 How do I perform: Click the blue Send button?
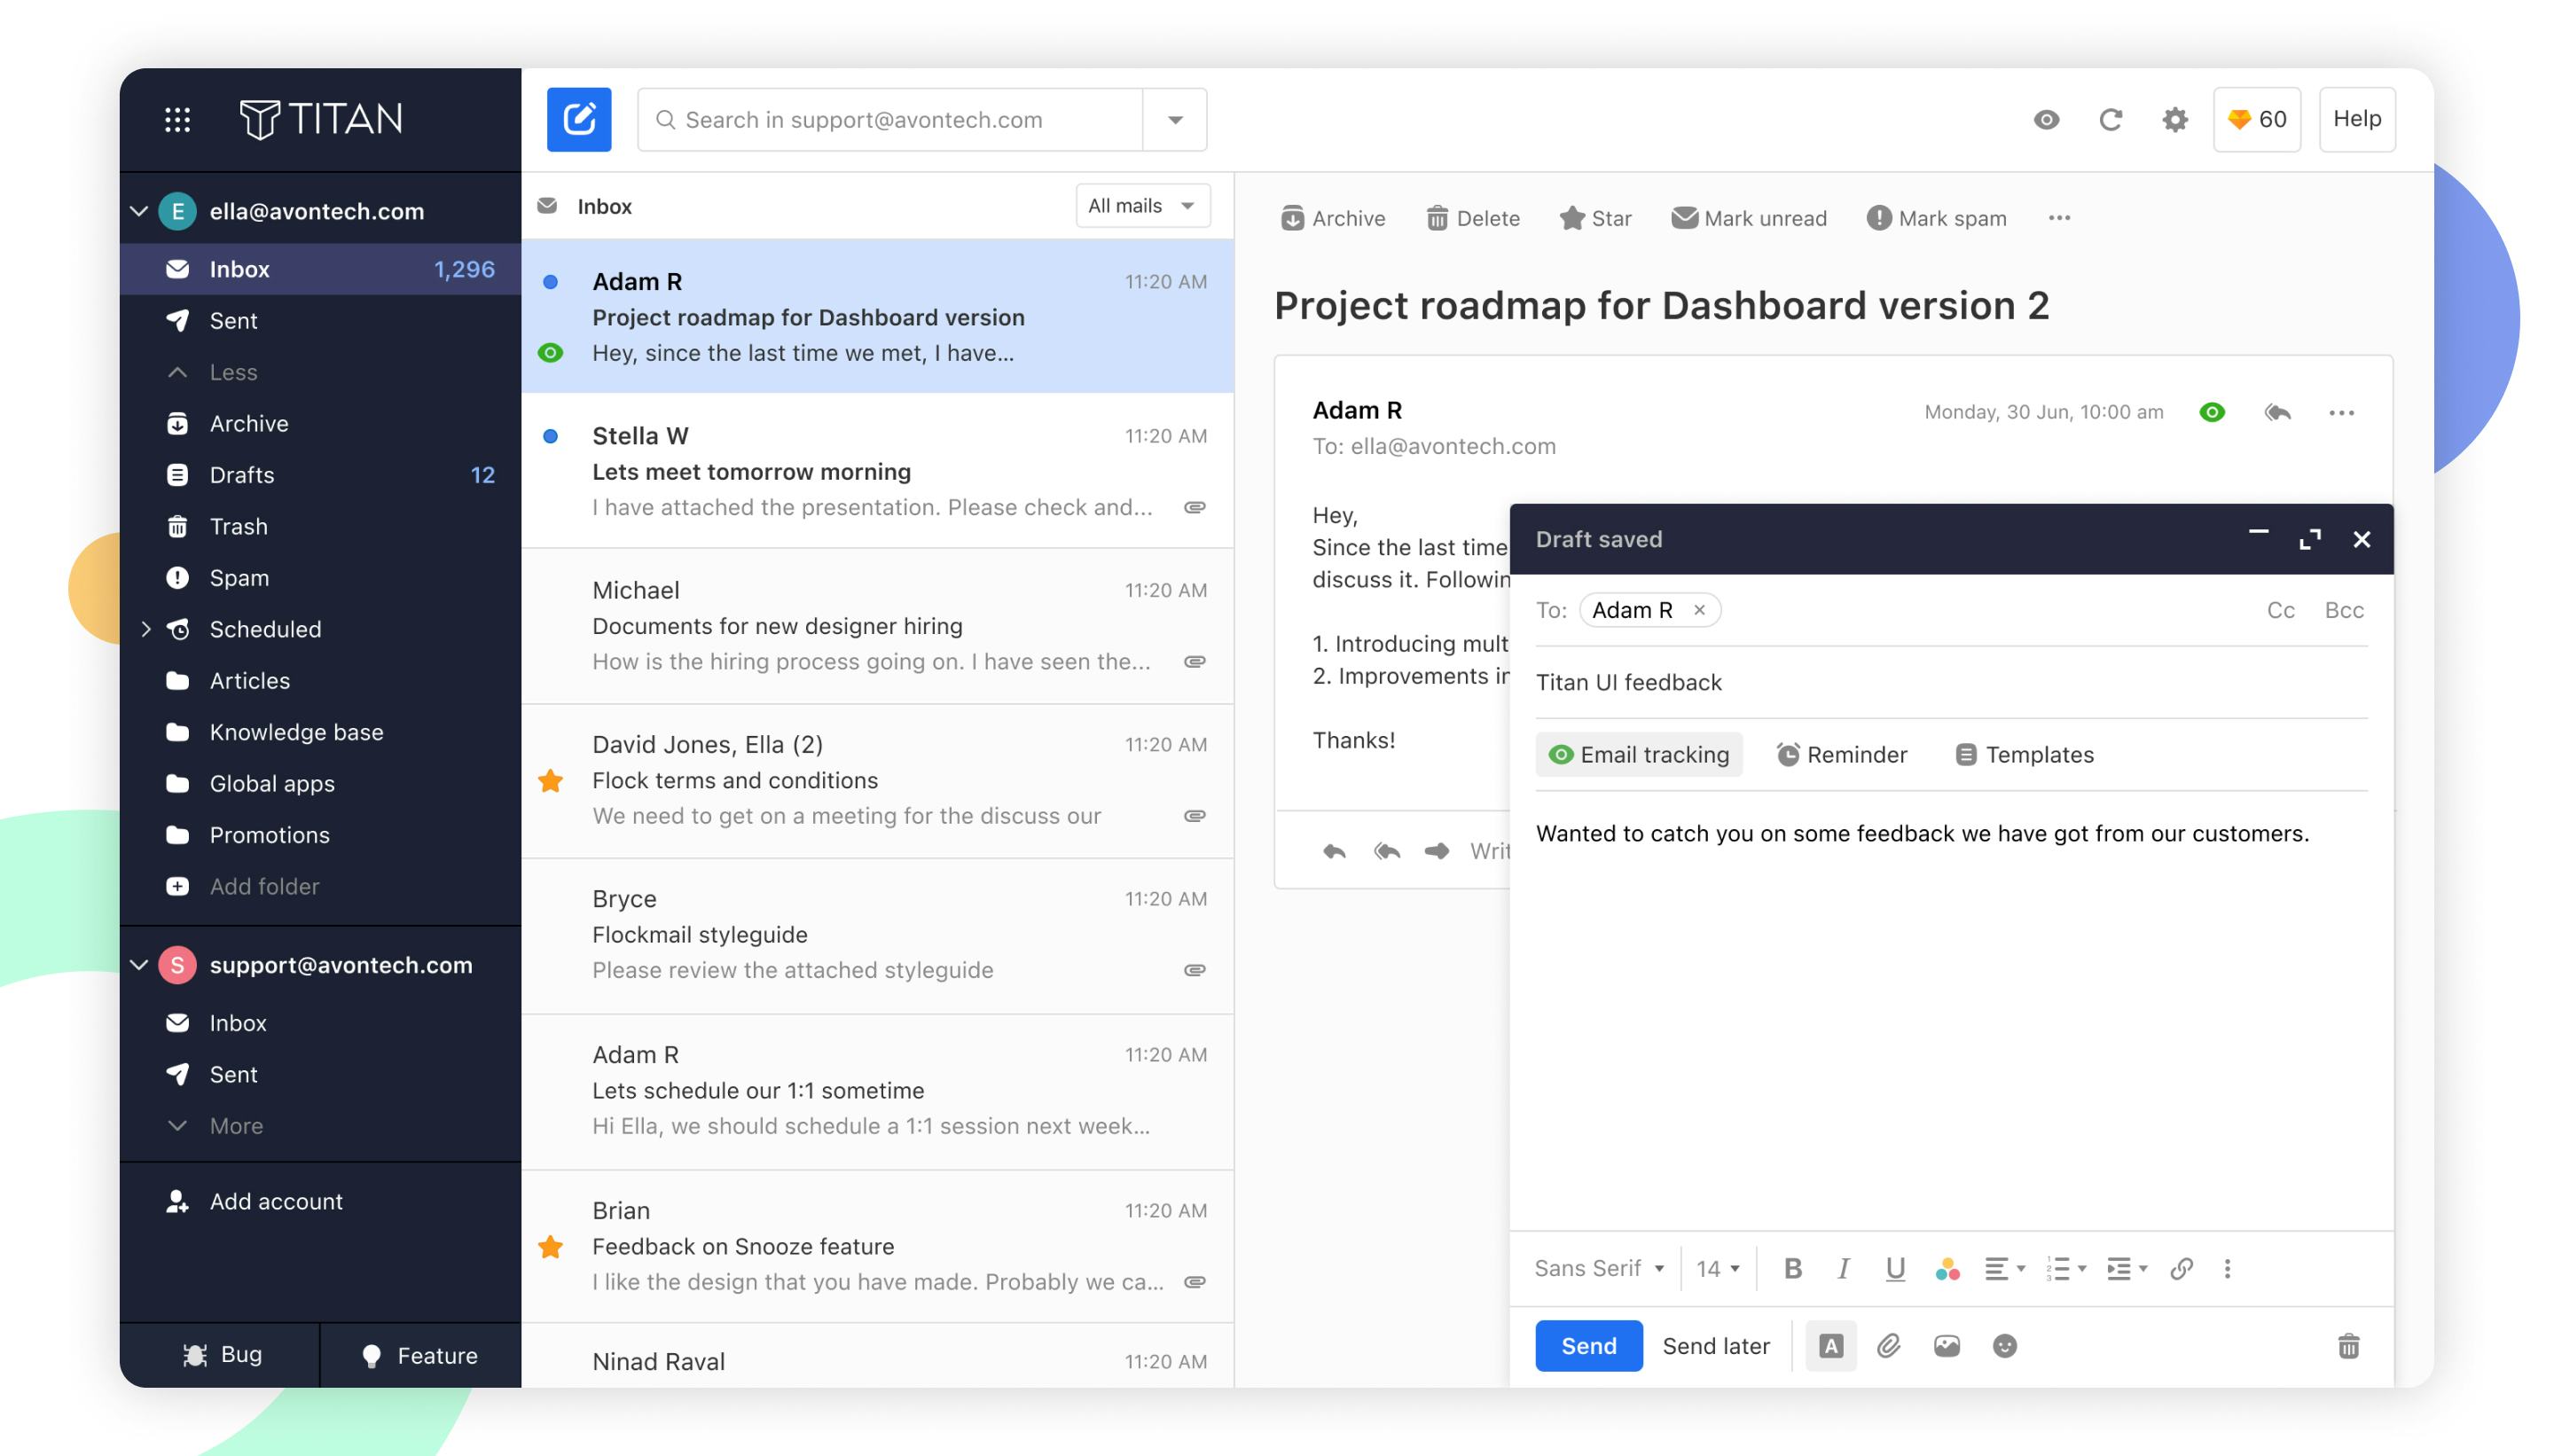click(1587, 1345)
